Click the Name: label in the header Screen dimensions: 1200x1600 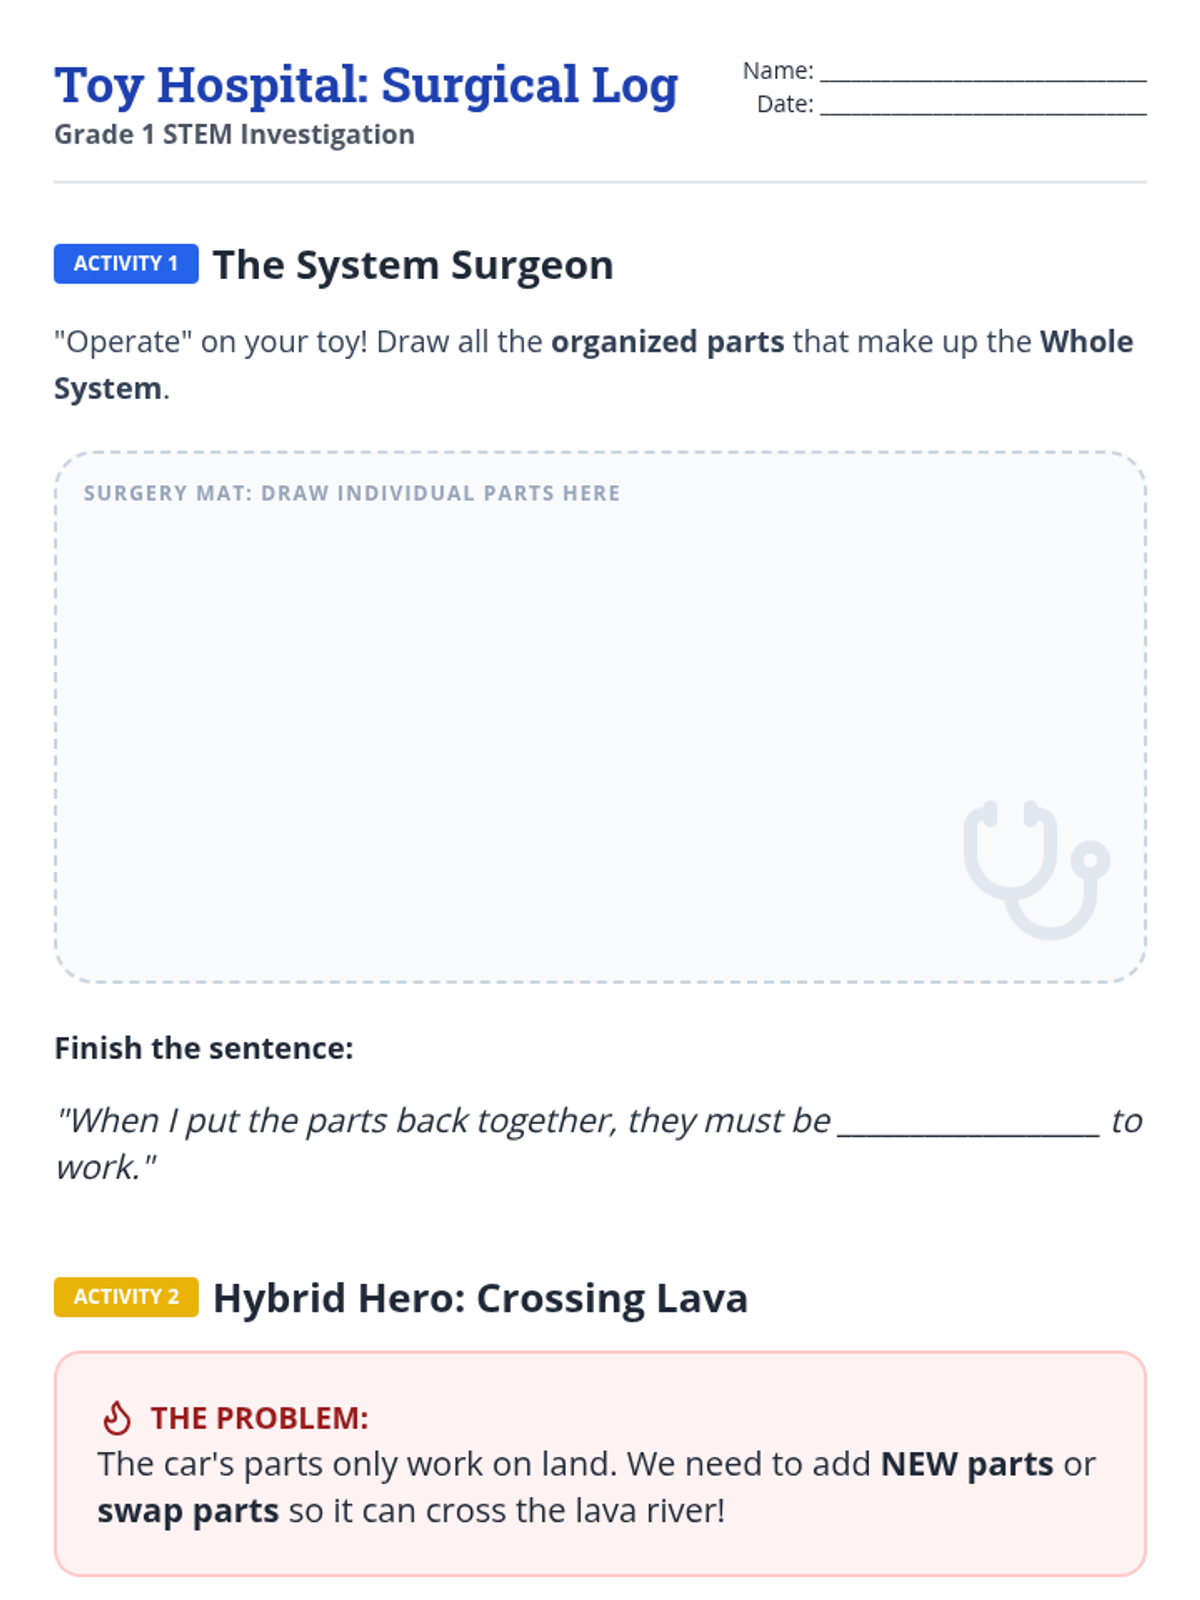pos(777,71)
